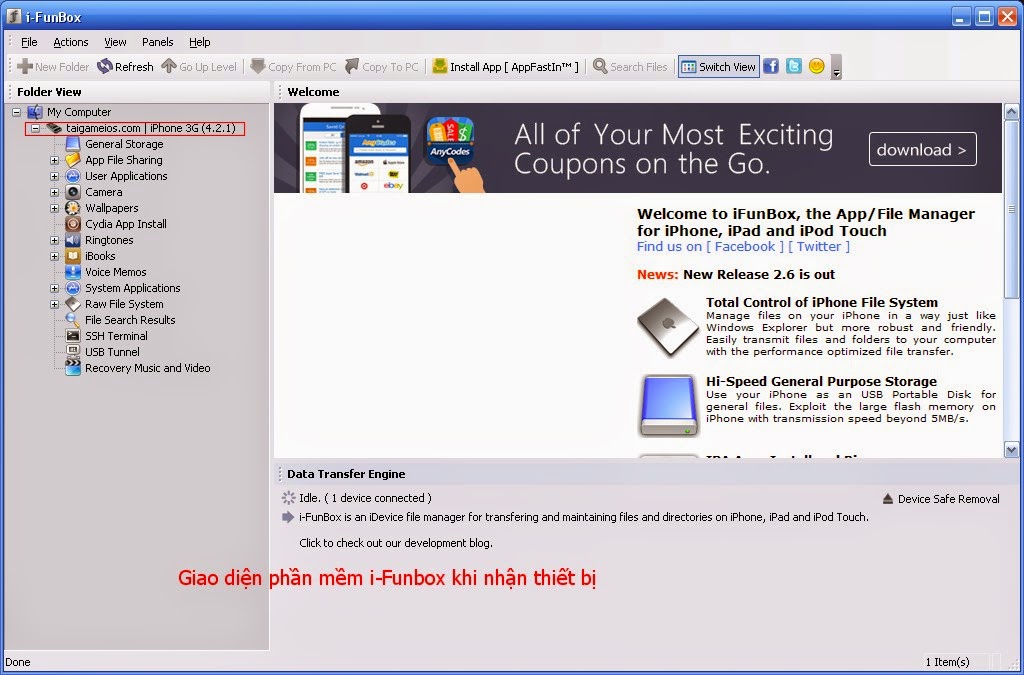Click 'New Release 2.6 is out' text

759,275
